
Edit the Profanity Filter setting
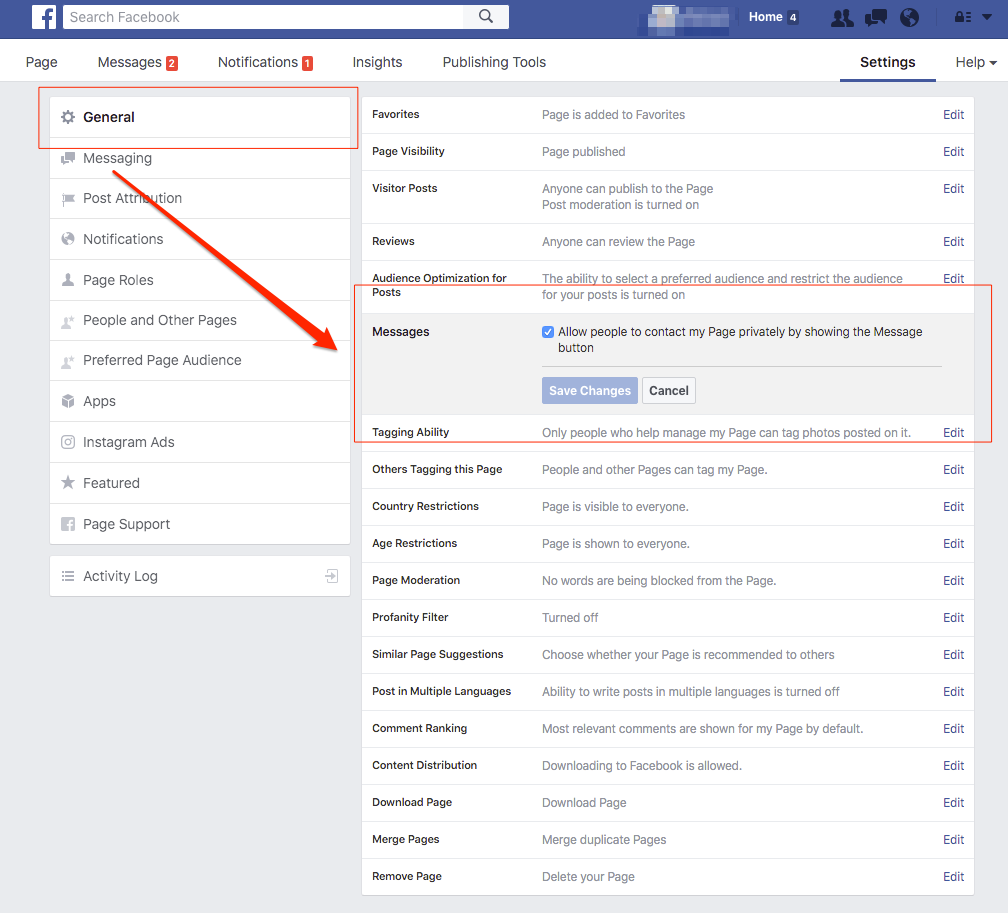[x=953, y=618]
